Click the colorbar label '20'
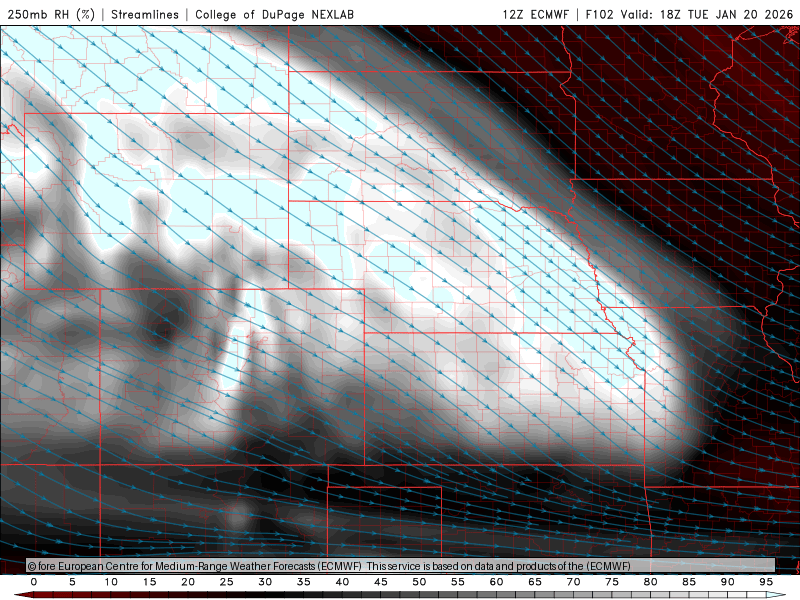 point(188,582)
